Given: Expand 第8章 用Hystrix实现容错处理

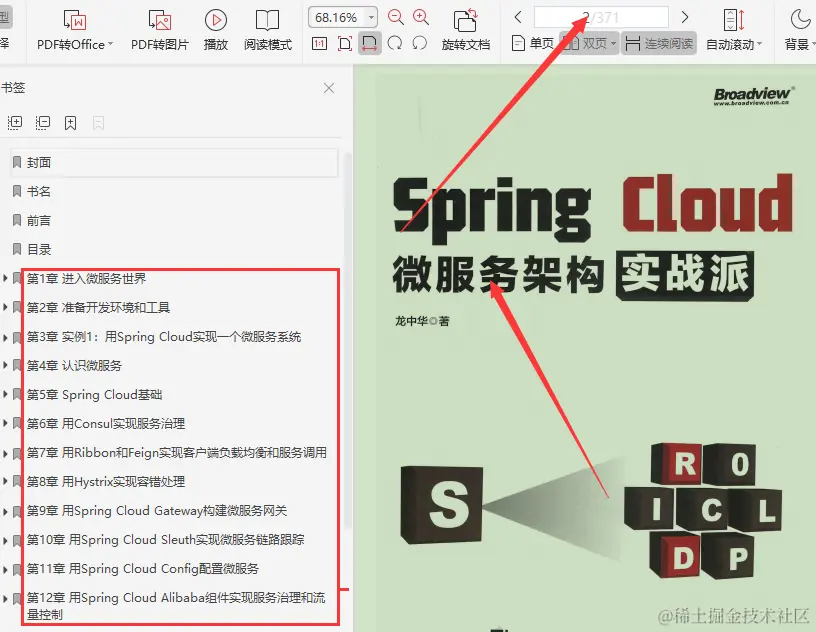Looking at the screenshot, I should [x=5, y=482].
